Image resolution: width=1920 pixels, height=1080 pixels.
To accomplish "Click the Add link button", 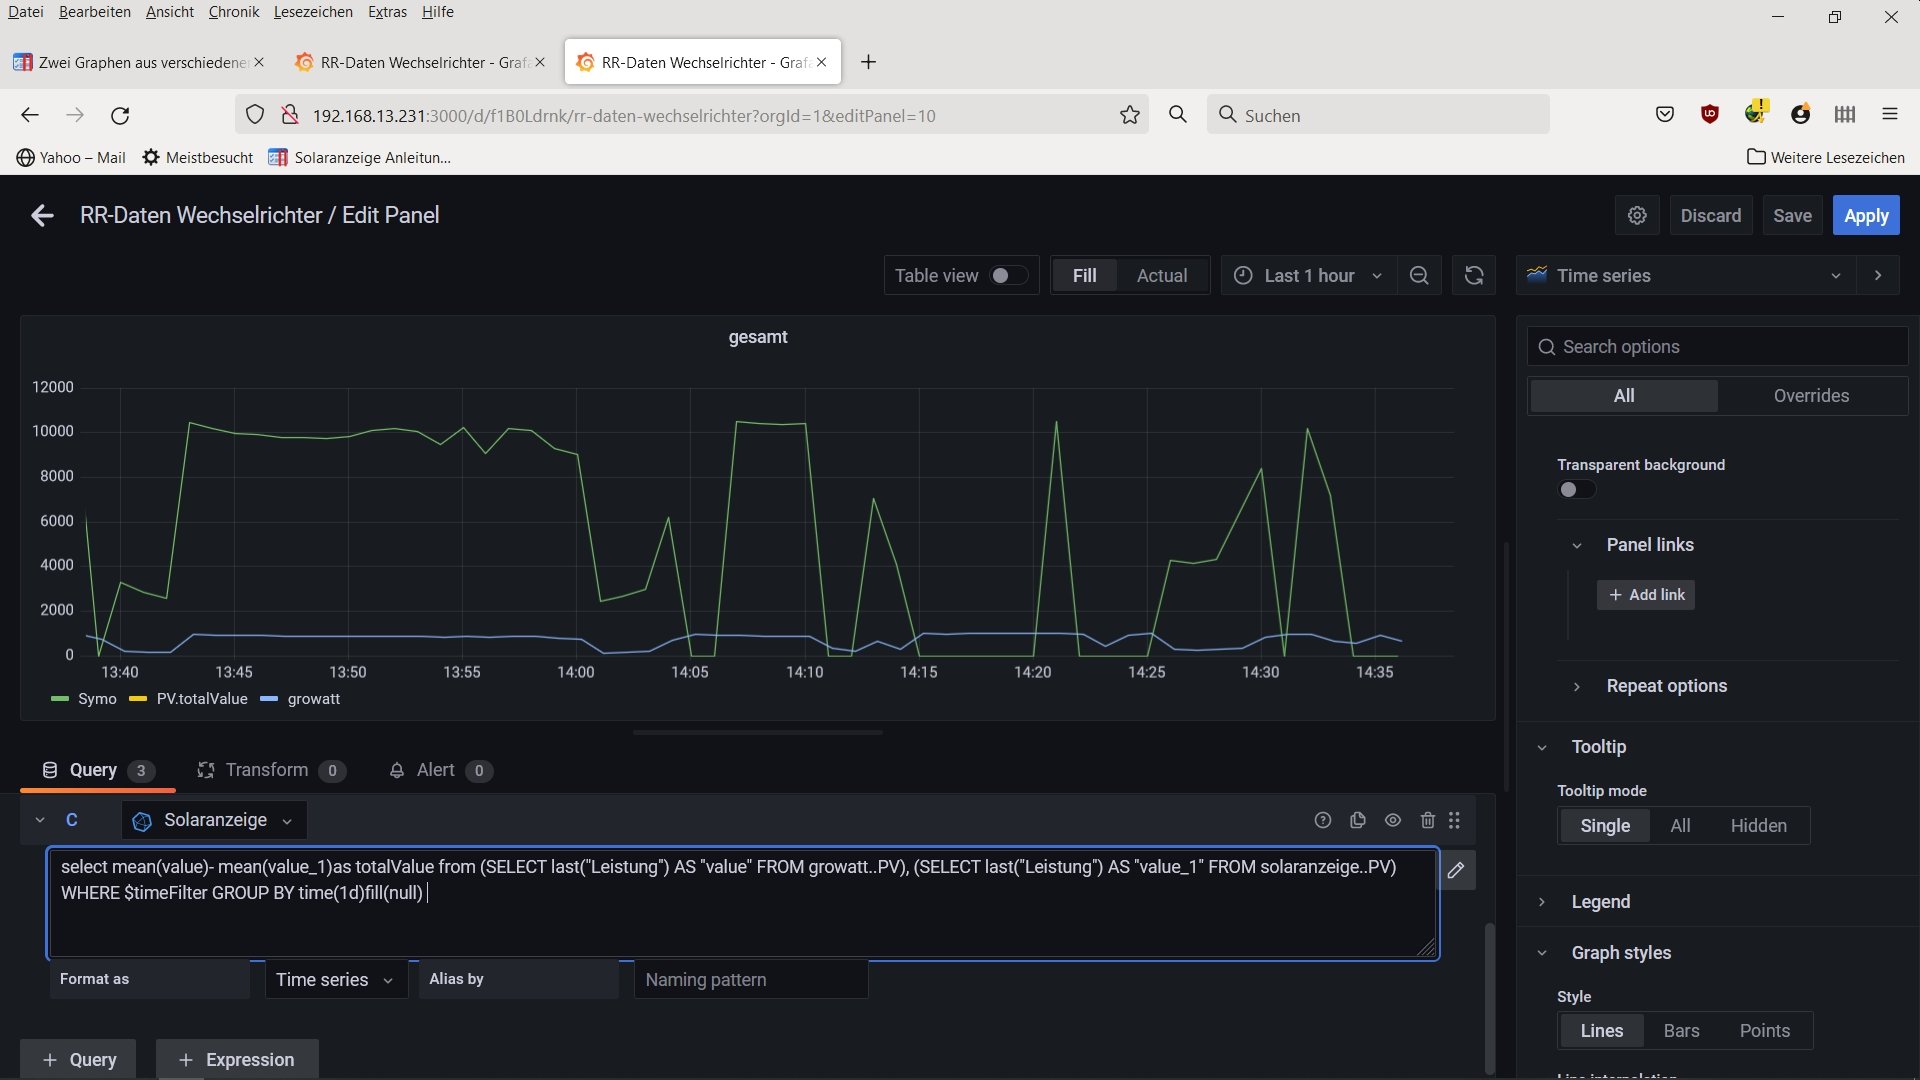I will click(1645, 595).
